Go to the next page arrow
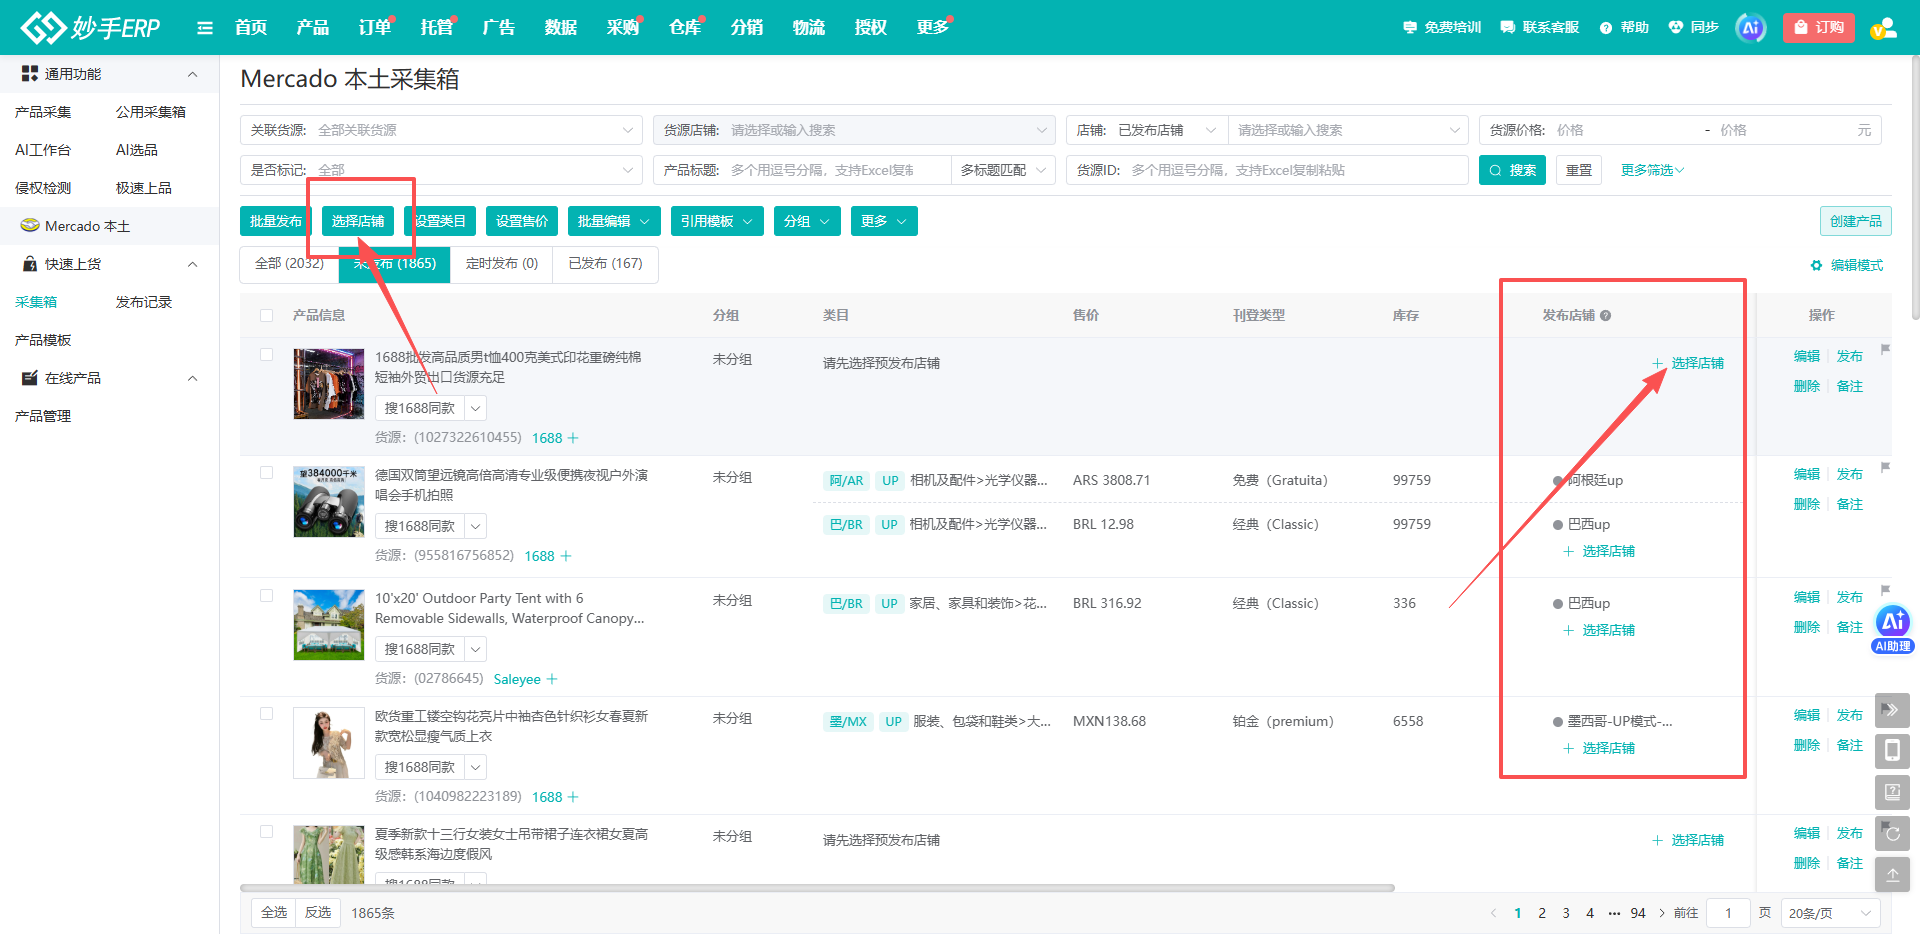This screenshot has width=1920, height=934. (1662, 913)
